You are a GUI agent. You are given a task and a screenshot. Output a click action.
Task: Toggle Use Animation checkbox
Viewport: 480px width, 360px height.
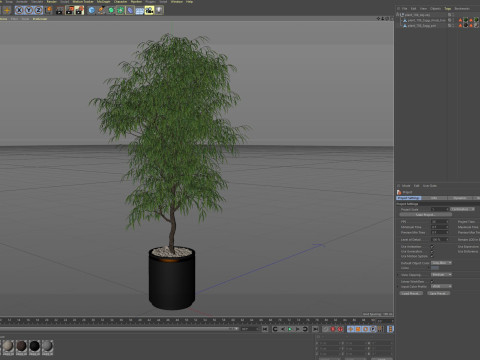click(432, 247)
